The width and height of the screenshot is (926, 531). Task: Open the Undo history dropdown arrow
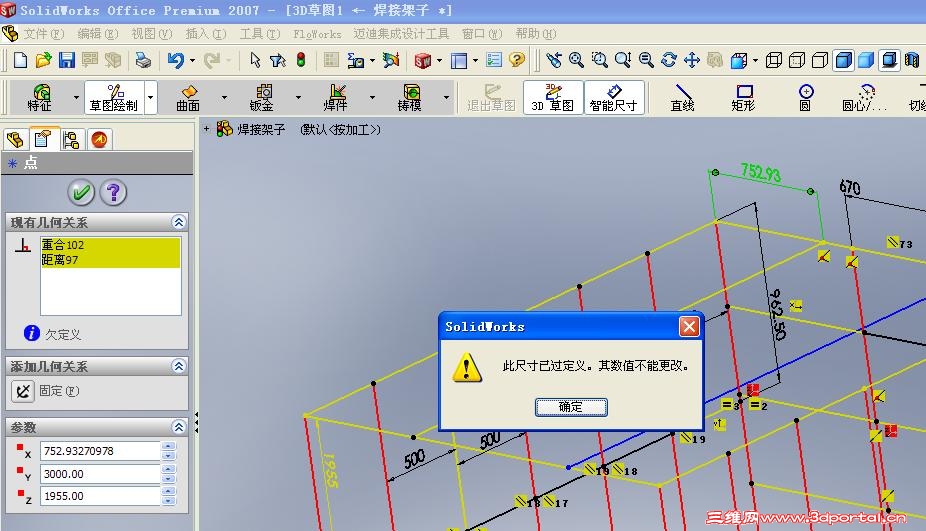193,60
